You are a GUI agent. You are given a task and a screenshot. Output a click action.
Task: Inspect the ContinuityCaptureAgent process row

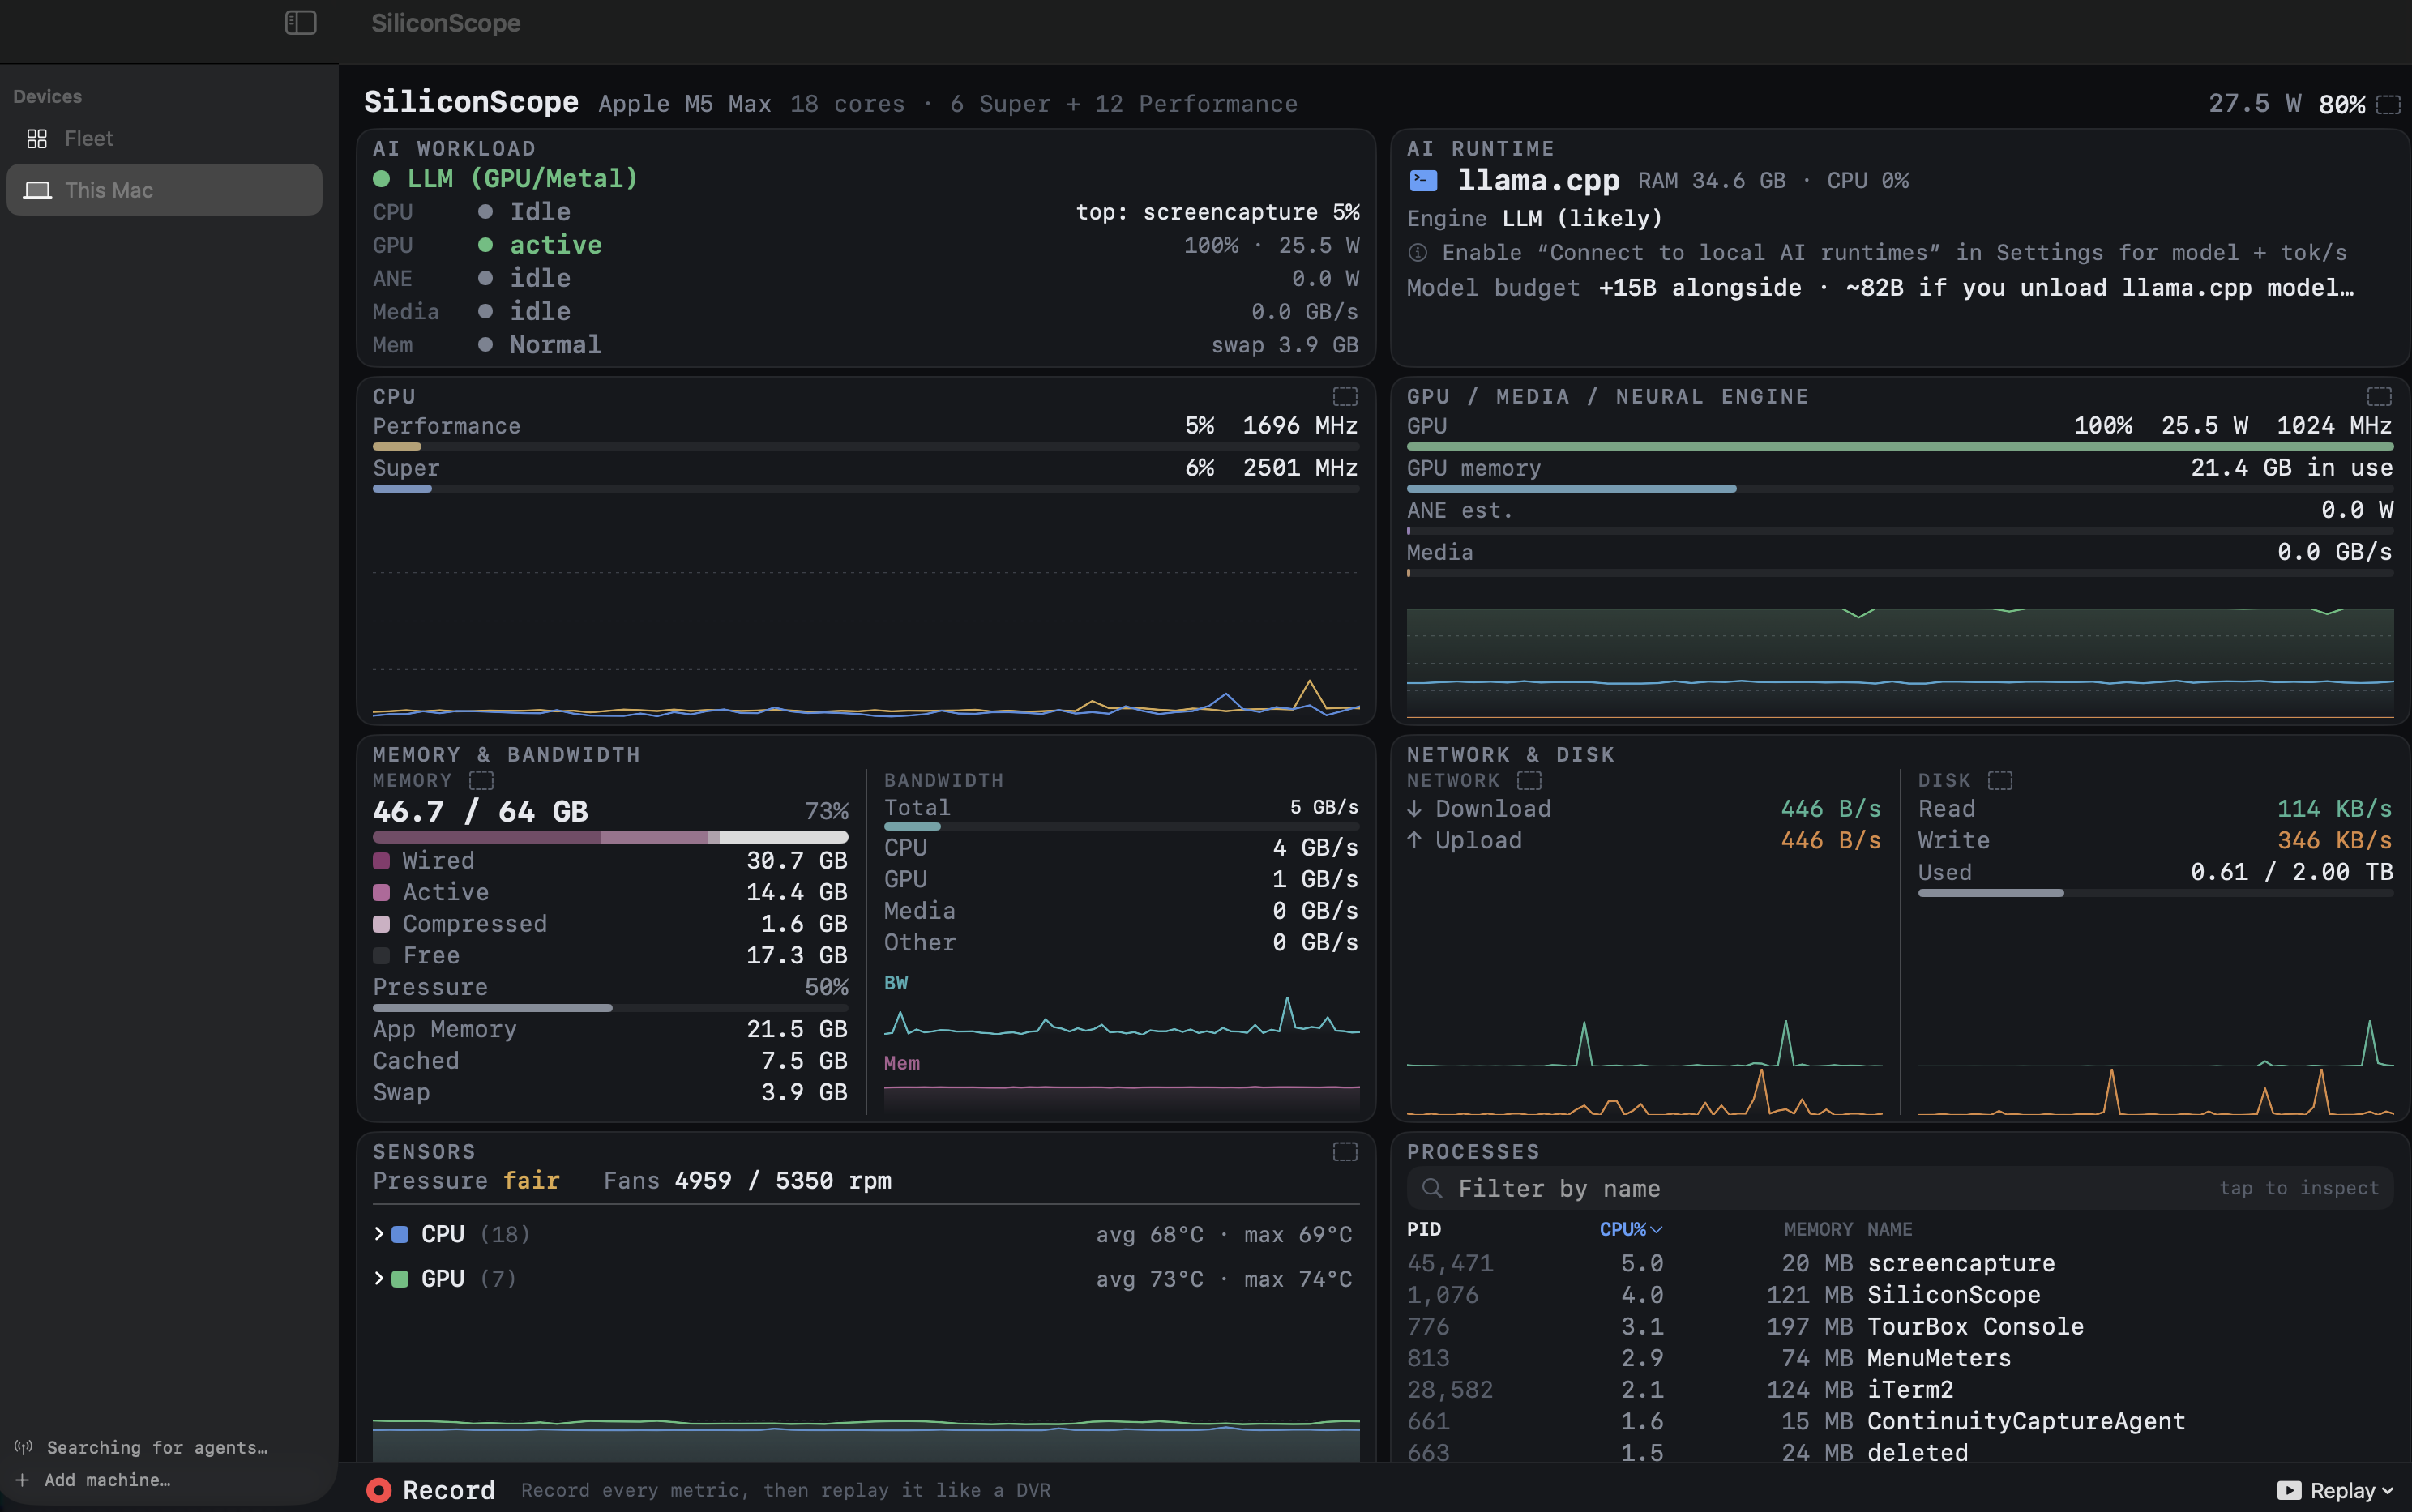pyautogui.click(x=1900, y=1421)
